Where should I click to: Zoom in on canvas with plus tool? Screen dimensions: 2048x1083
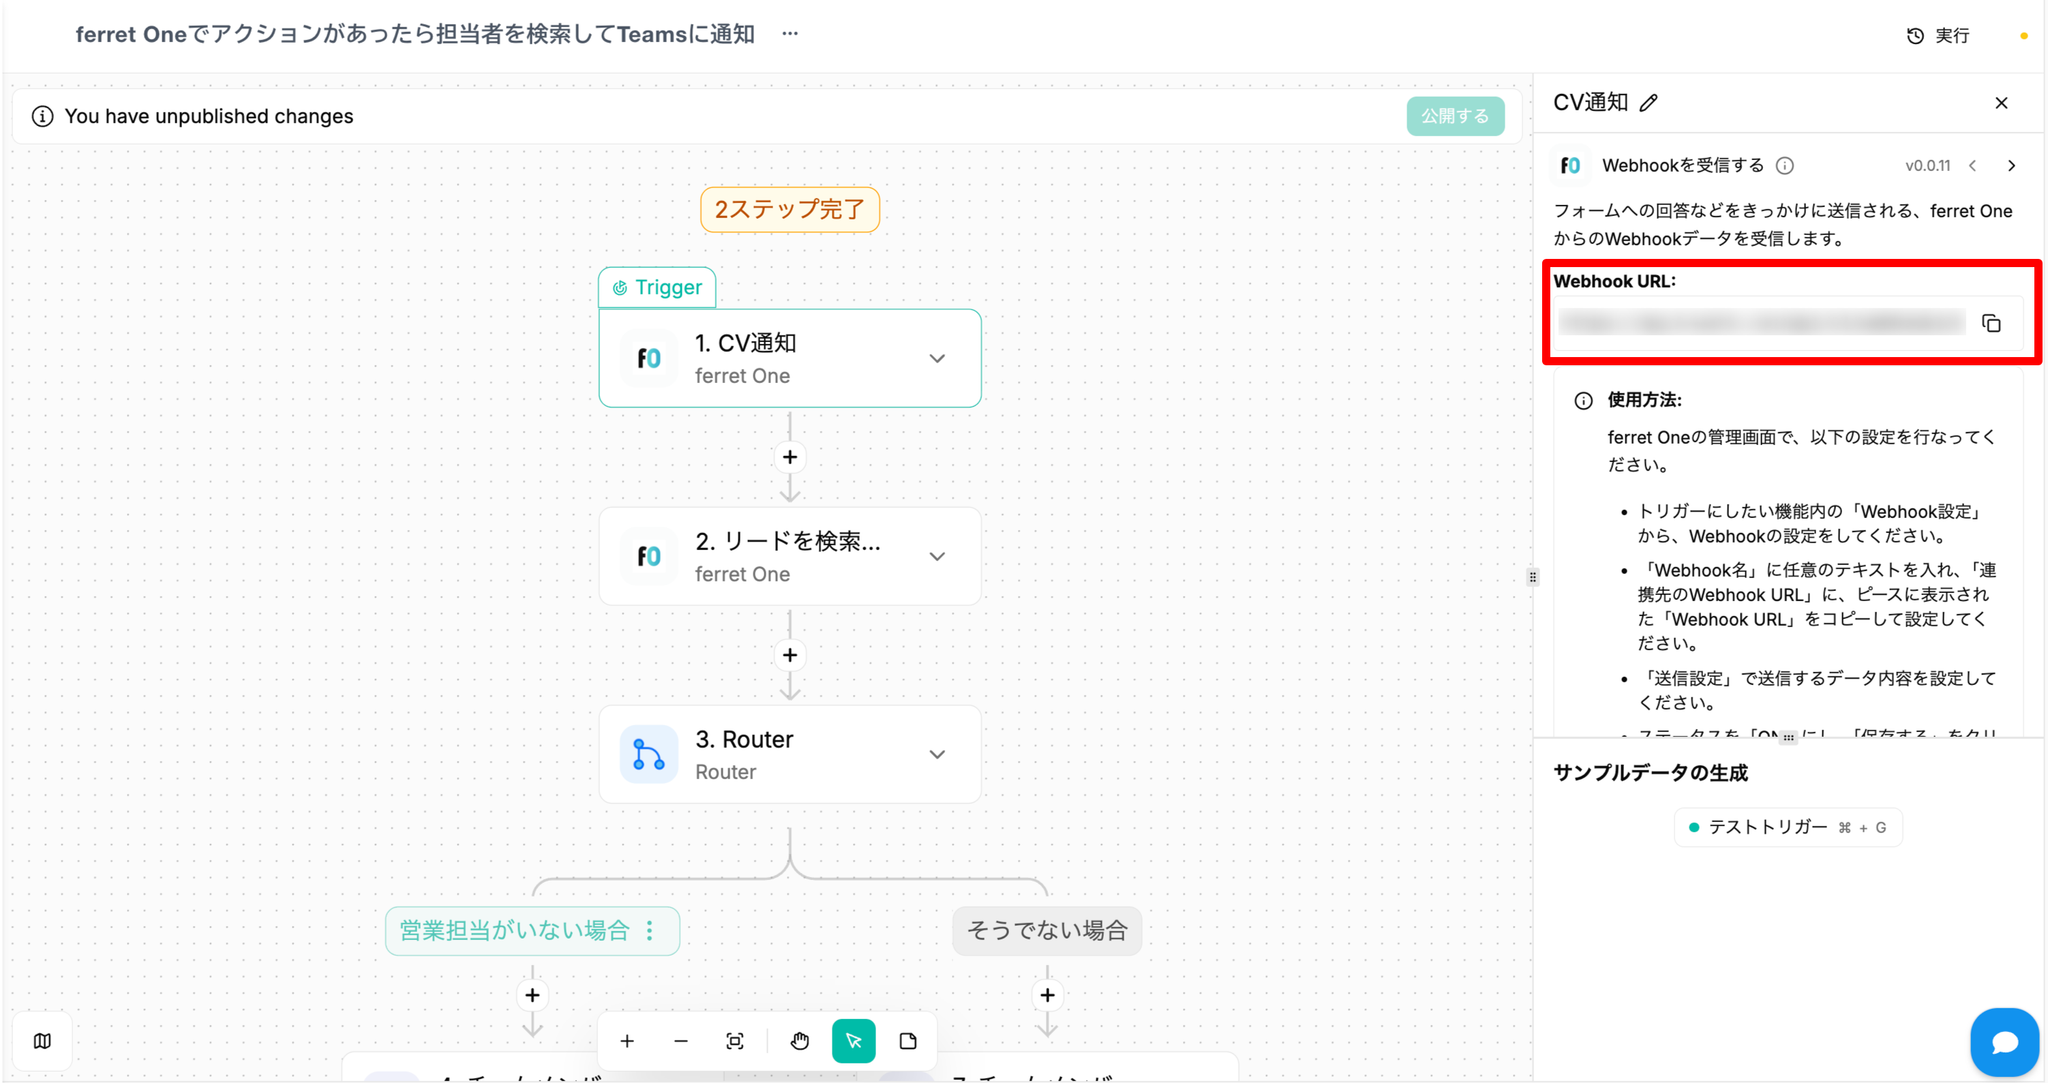point(627,1041)
